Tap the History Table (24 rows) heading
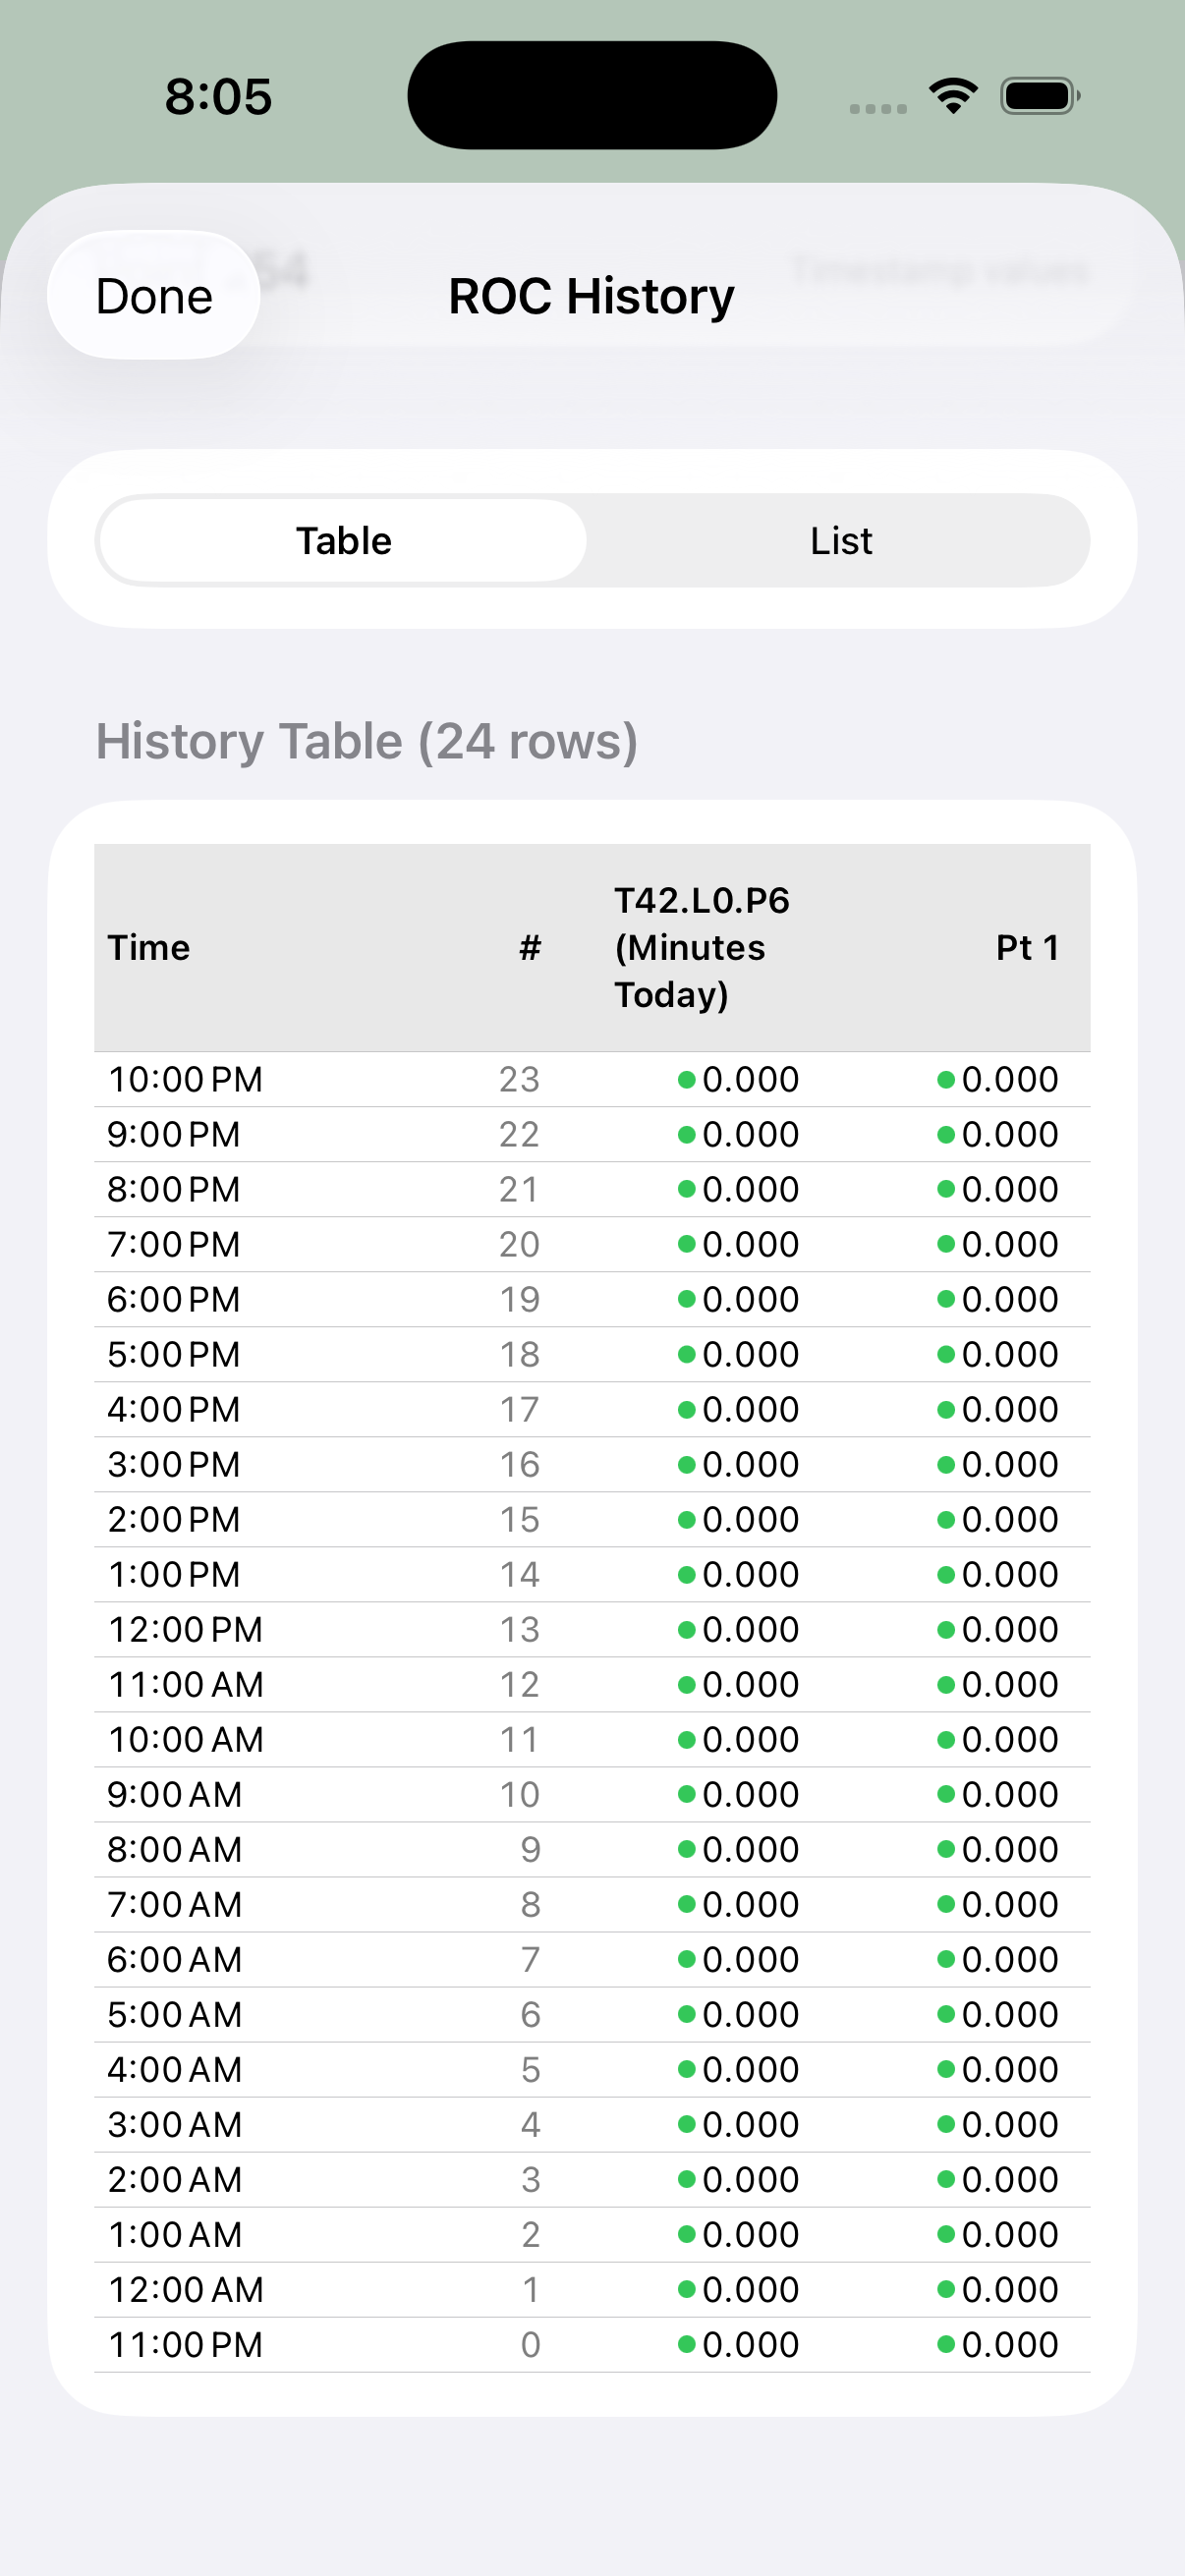Viewport: 1185px width, 2576px height. (x=367, y=741)
